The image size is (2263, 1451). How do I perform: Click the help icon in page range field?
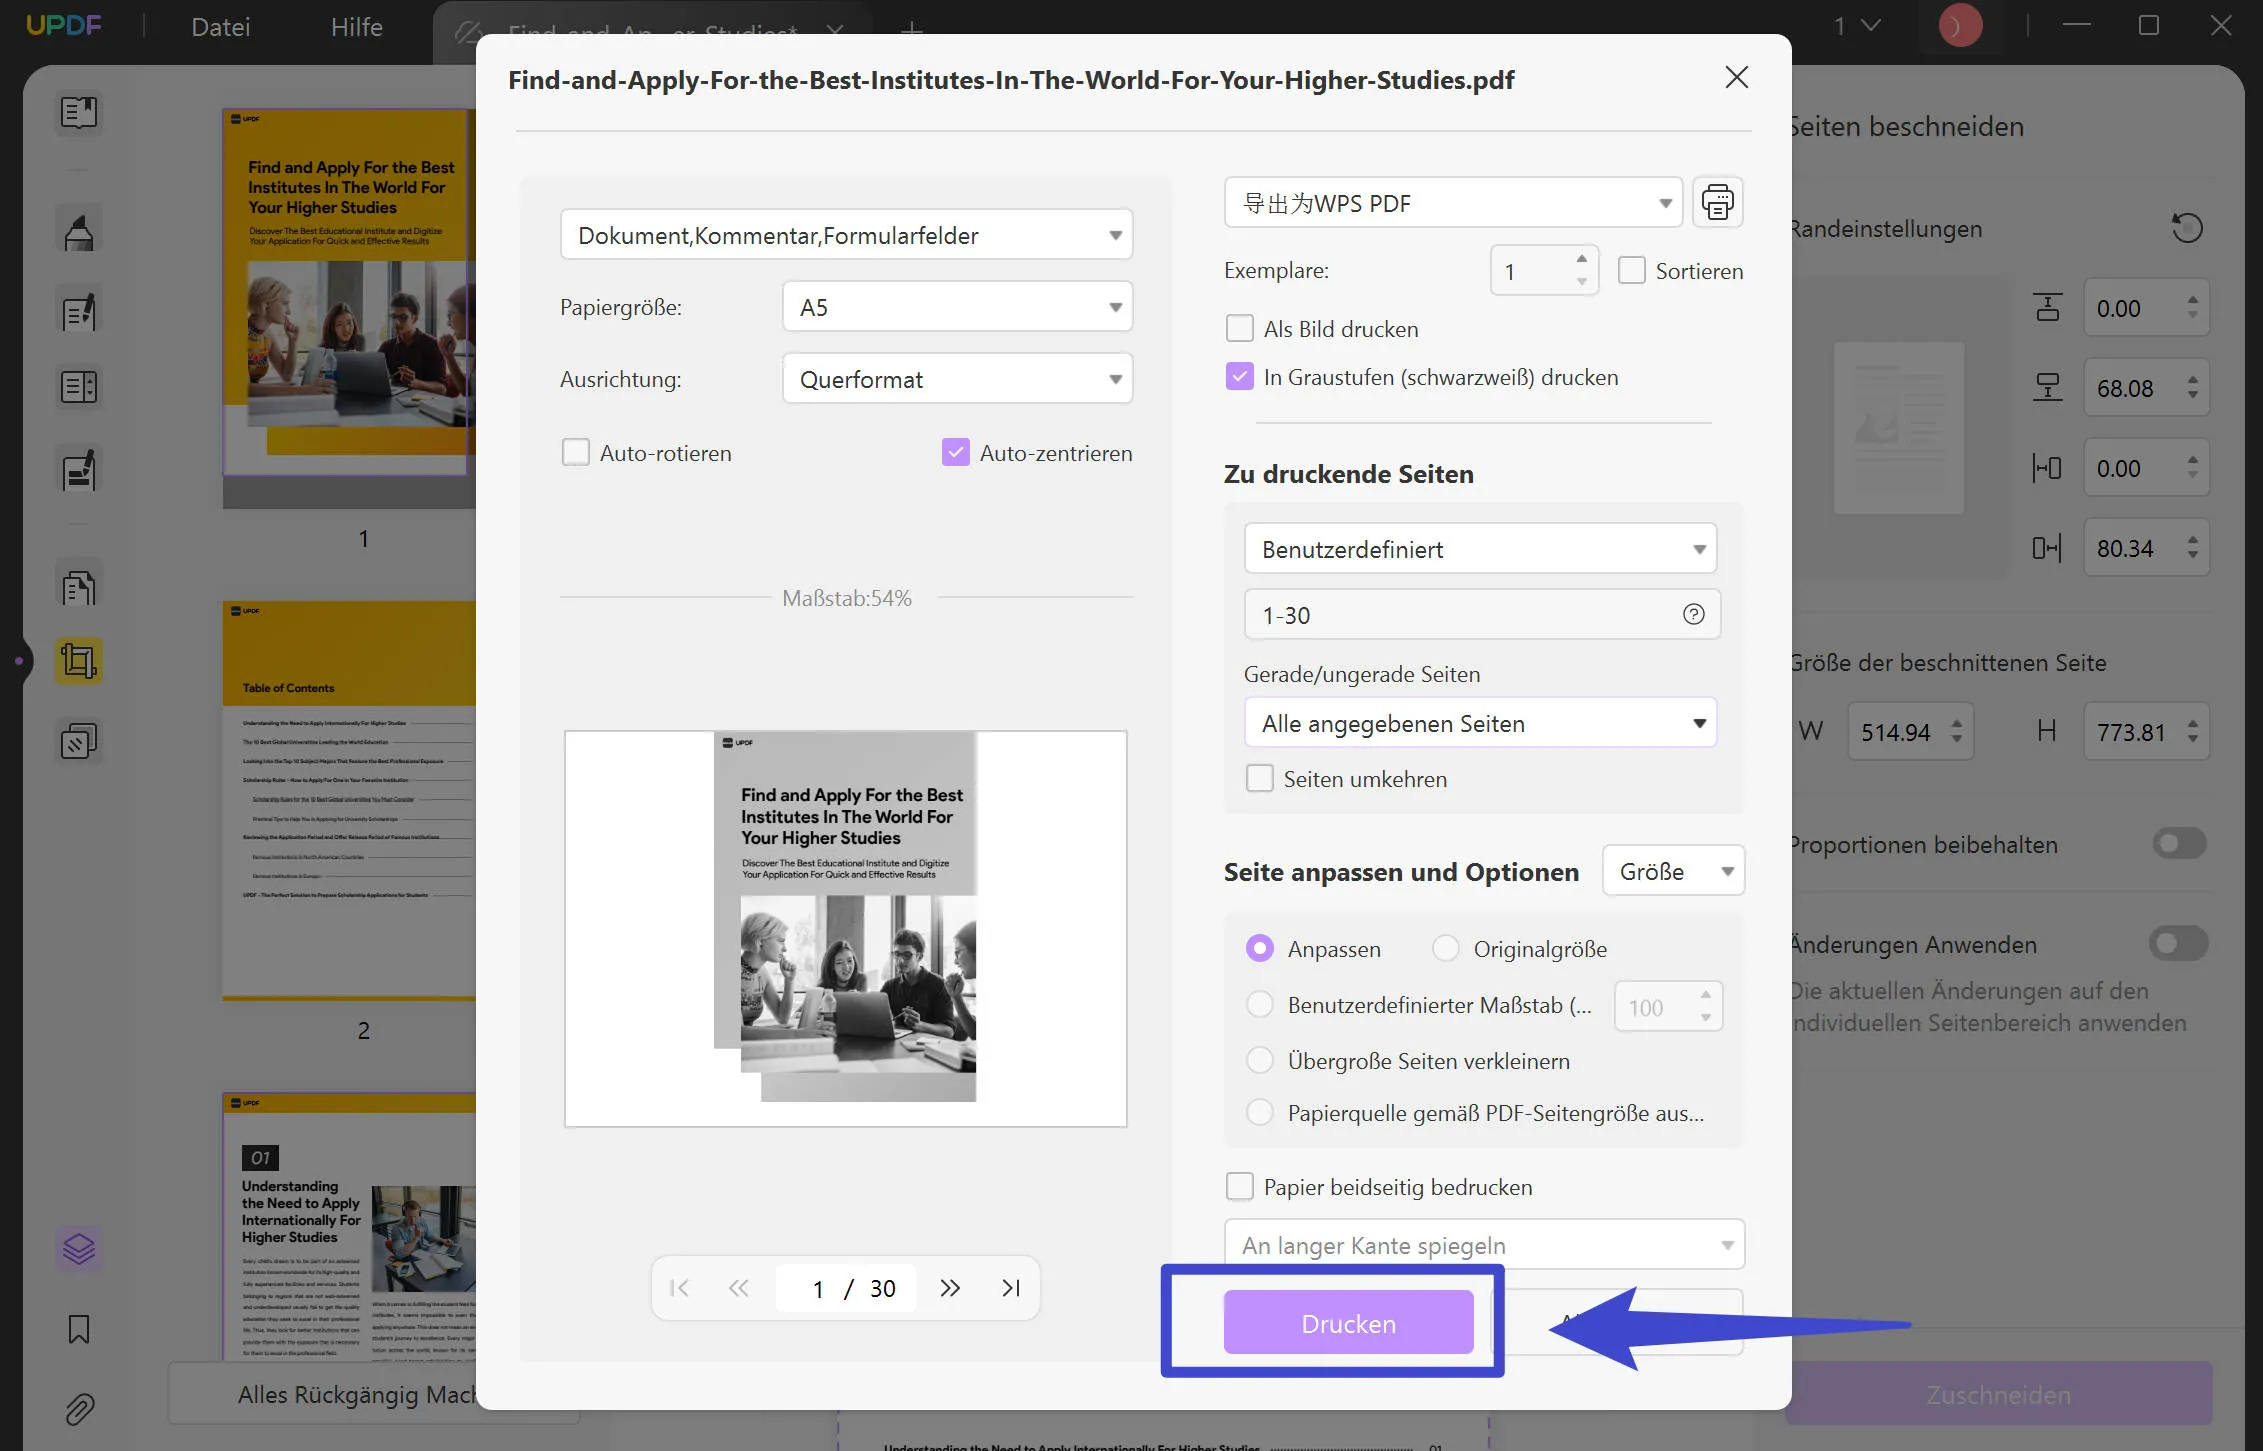[x=1693, y=615]
